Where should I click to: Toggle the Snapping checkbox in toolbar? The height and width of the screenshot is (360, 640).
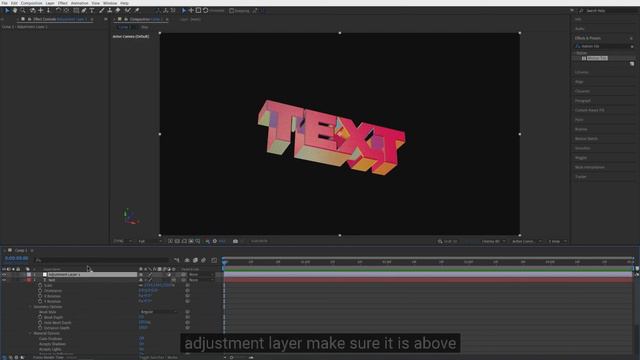(231, 11)
